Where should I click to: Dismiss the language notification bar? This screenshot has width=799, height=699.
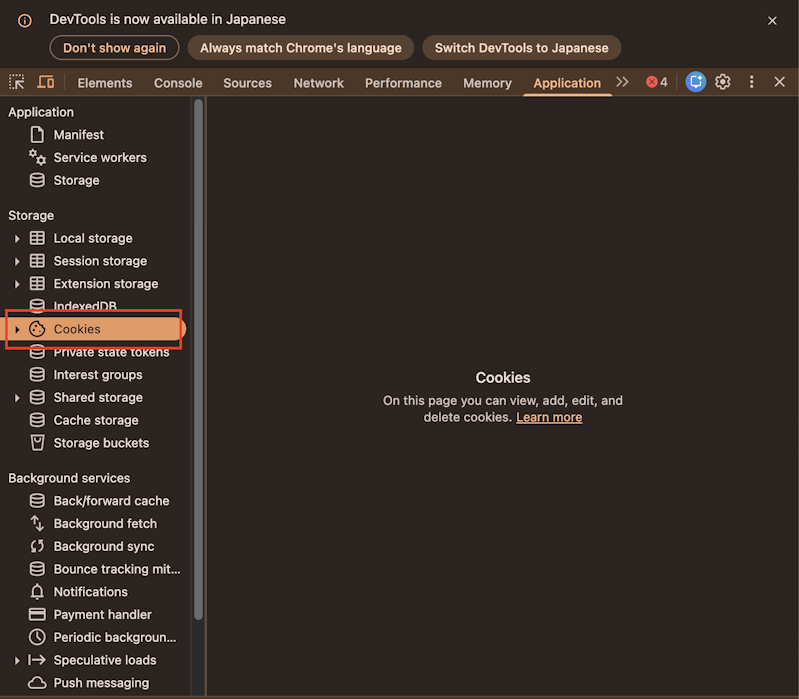click(x=773, y=21)
